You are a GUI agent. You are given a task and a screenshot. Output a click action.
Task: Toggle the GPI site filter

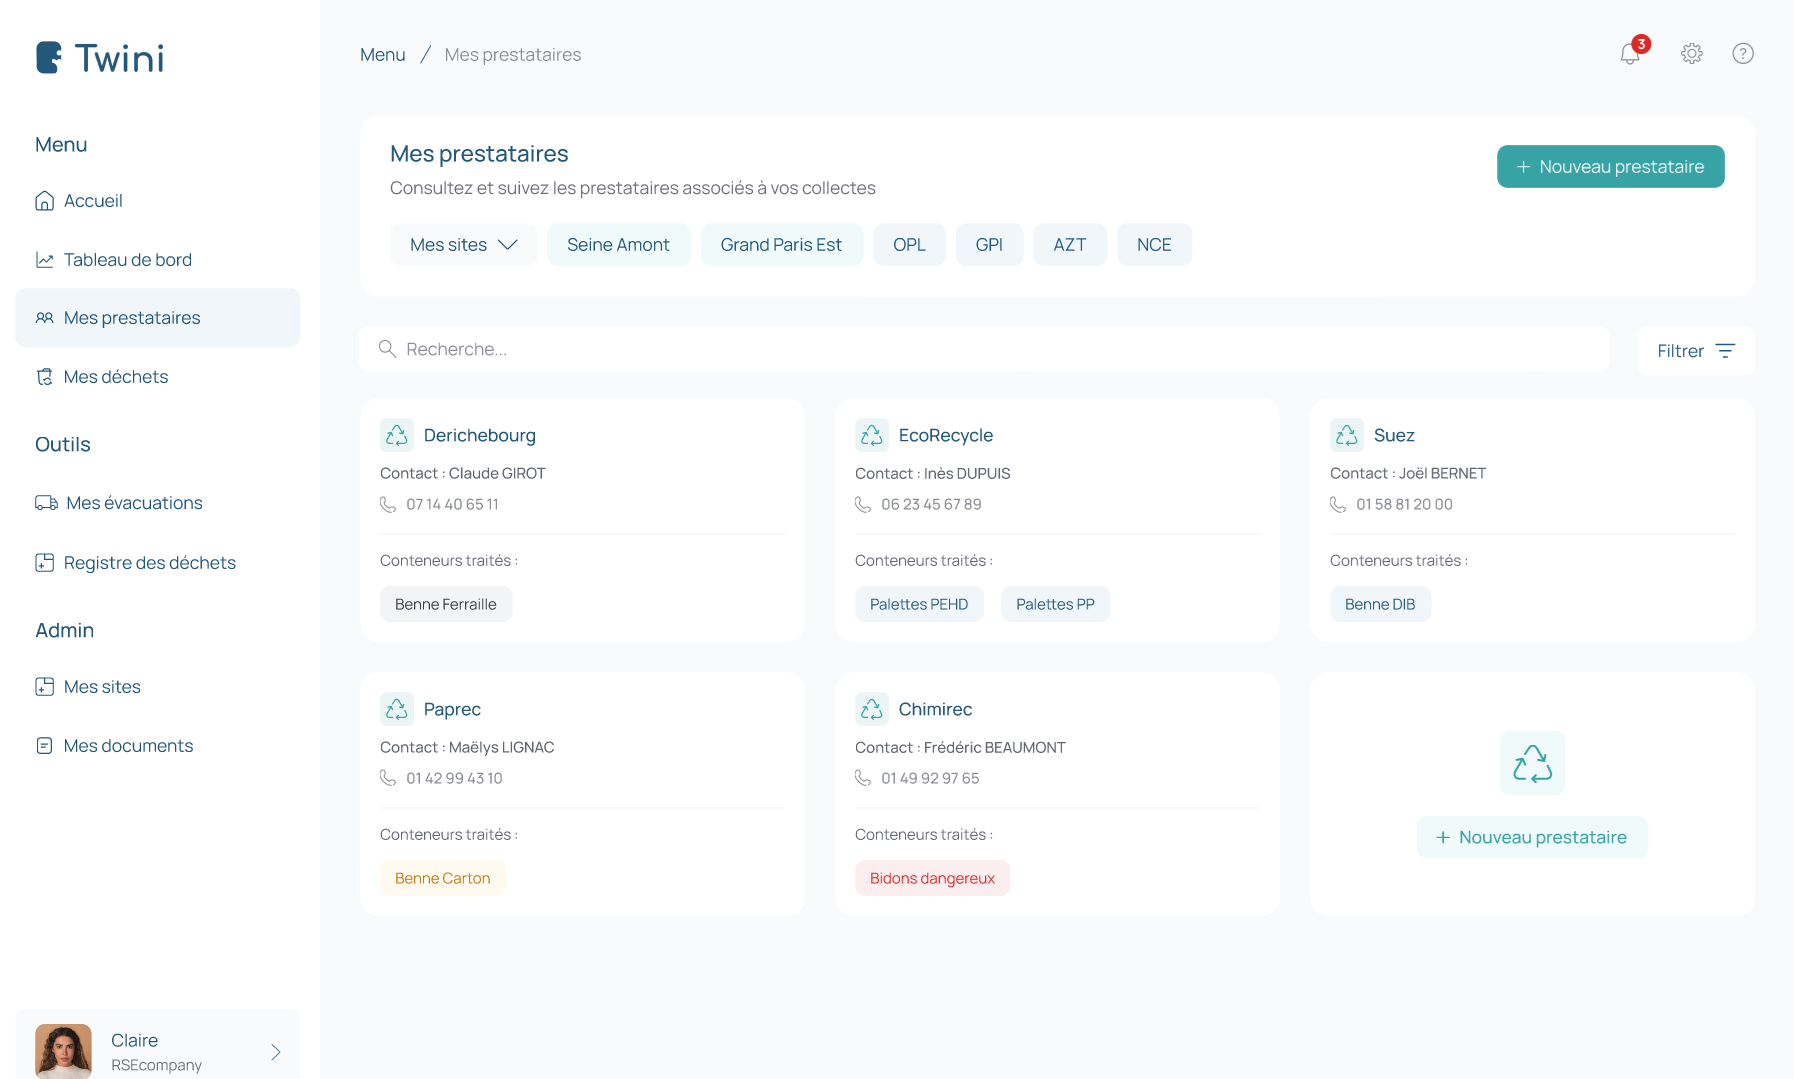click(989, 245)
